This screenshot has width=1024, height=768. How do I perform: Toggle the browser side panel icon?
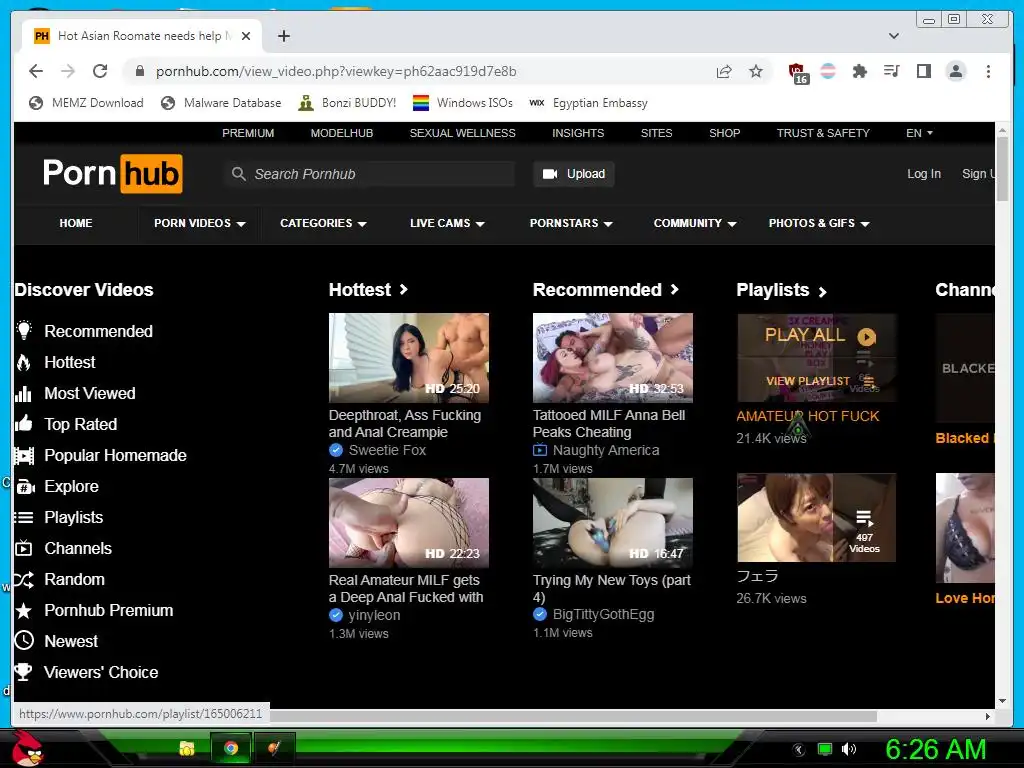[x=923, y=71]
